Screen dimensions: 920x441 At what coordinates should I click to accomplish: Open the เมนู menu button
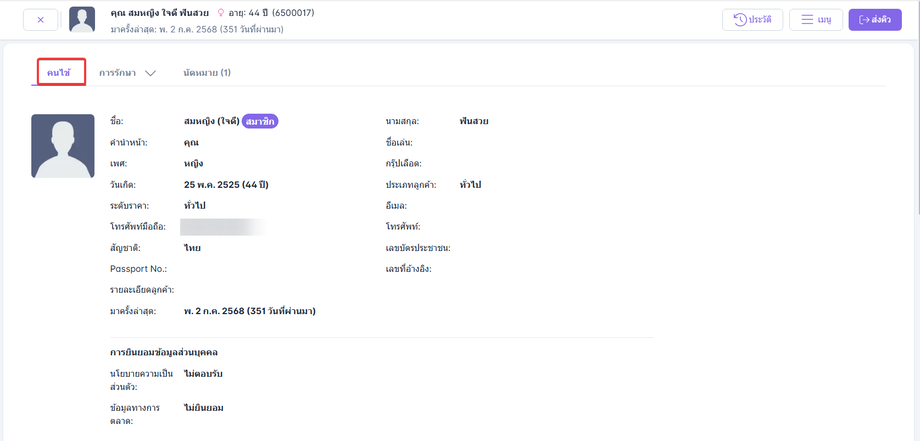click(816, 20)
